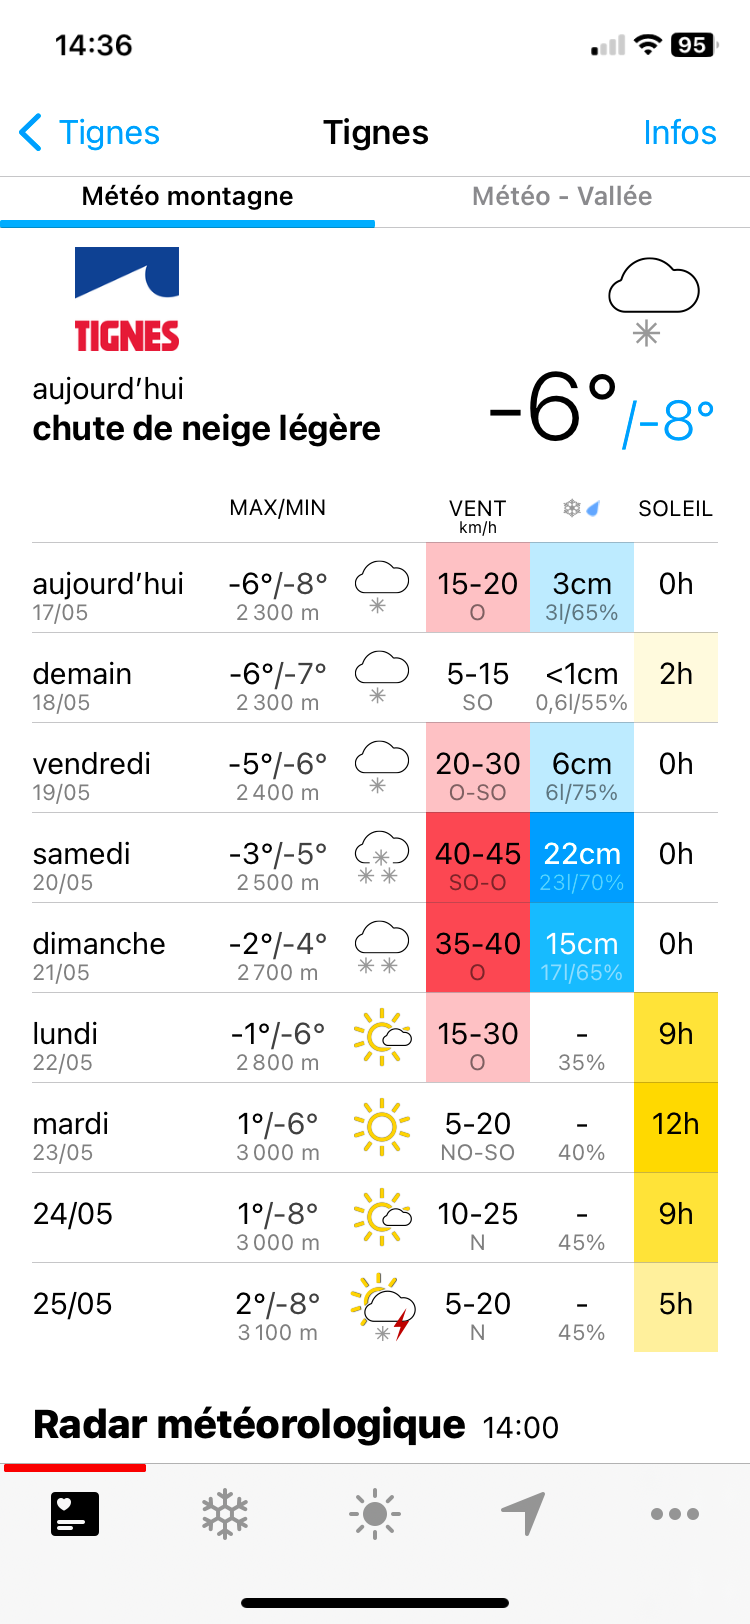Open the Infos link
The width and height of the screenshot is (750, 1624).
pyautogui.click(x=680, y=132)
